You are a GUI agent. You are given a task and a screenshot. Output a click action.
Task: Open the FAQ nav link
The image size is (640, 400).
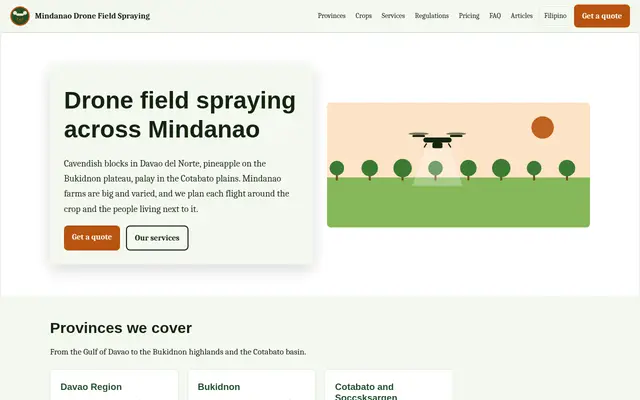(495, 16)
